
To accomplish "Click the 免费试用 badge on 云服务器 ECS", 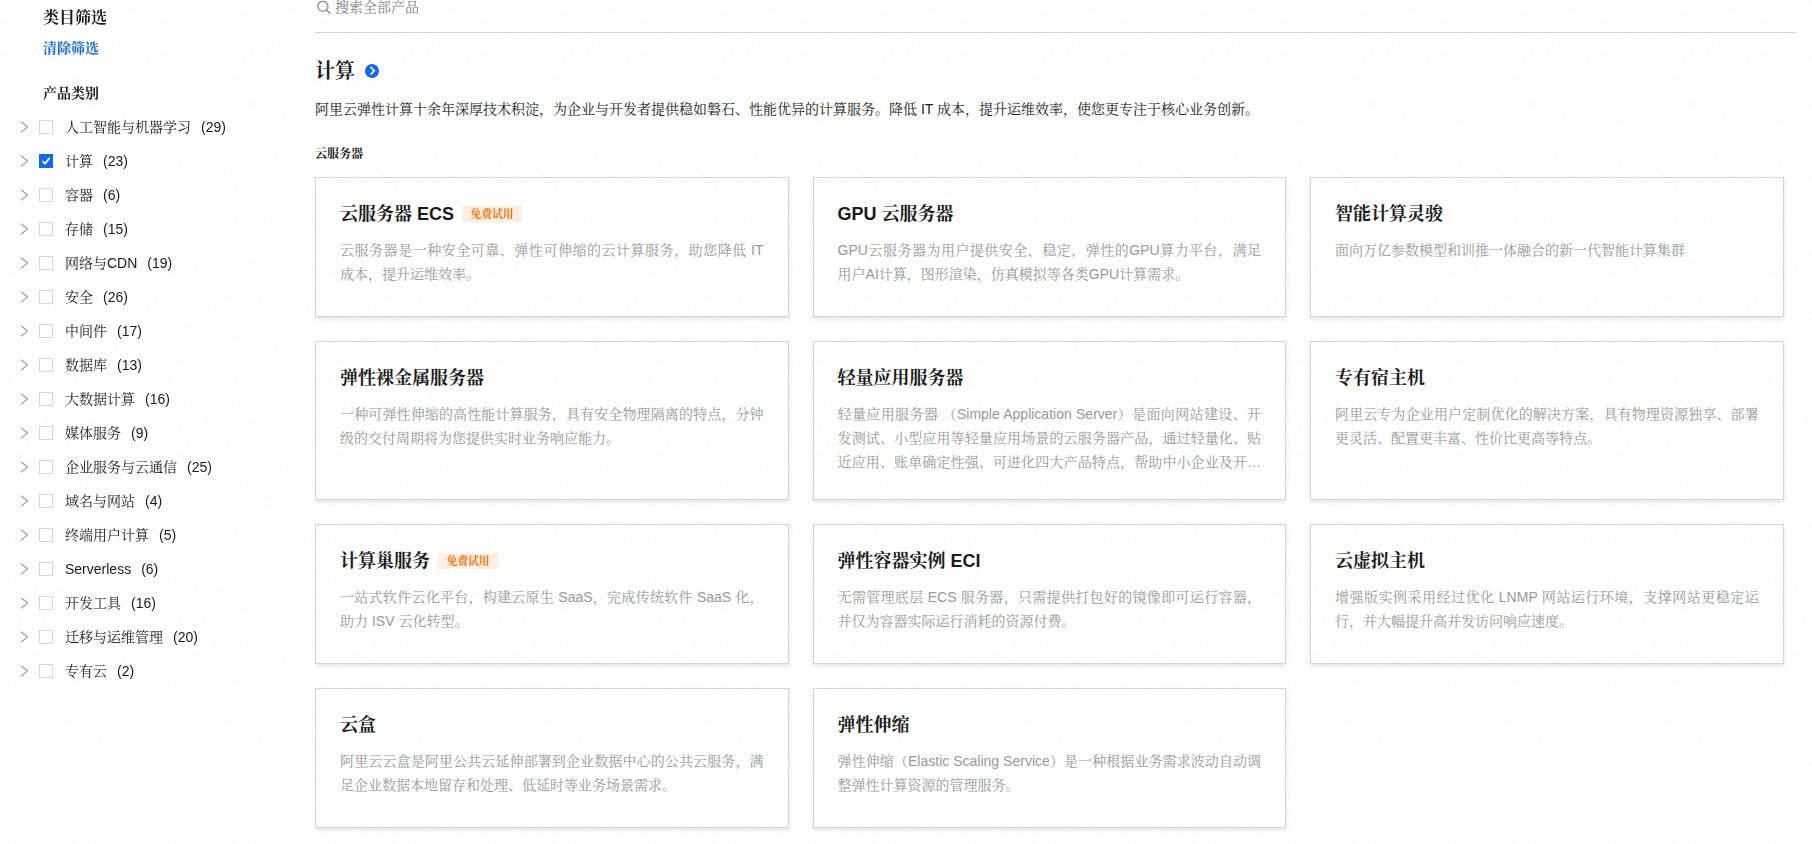I will pyautogui.click(x=492, y=214).
